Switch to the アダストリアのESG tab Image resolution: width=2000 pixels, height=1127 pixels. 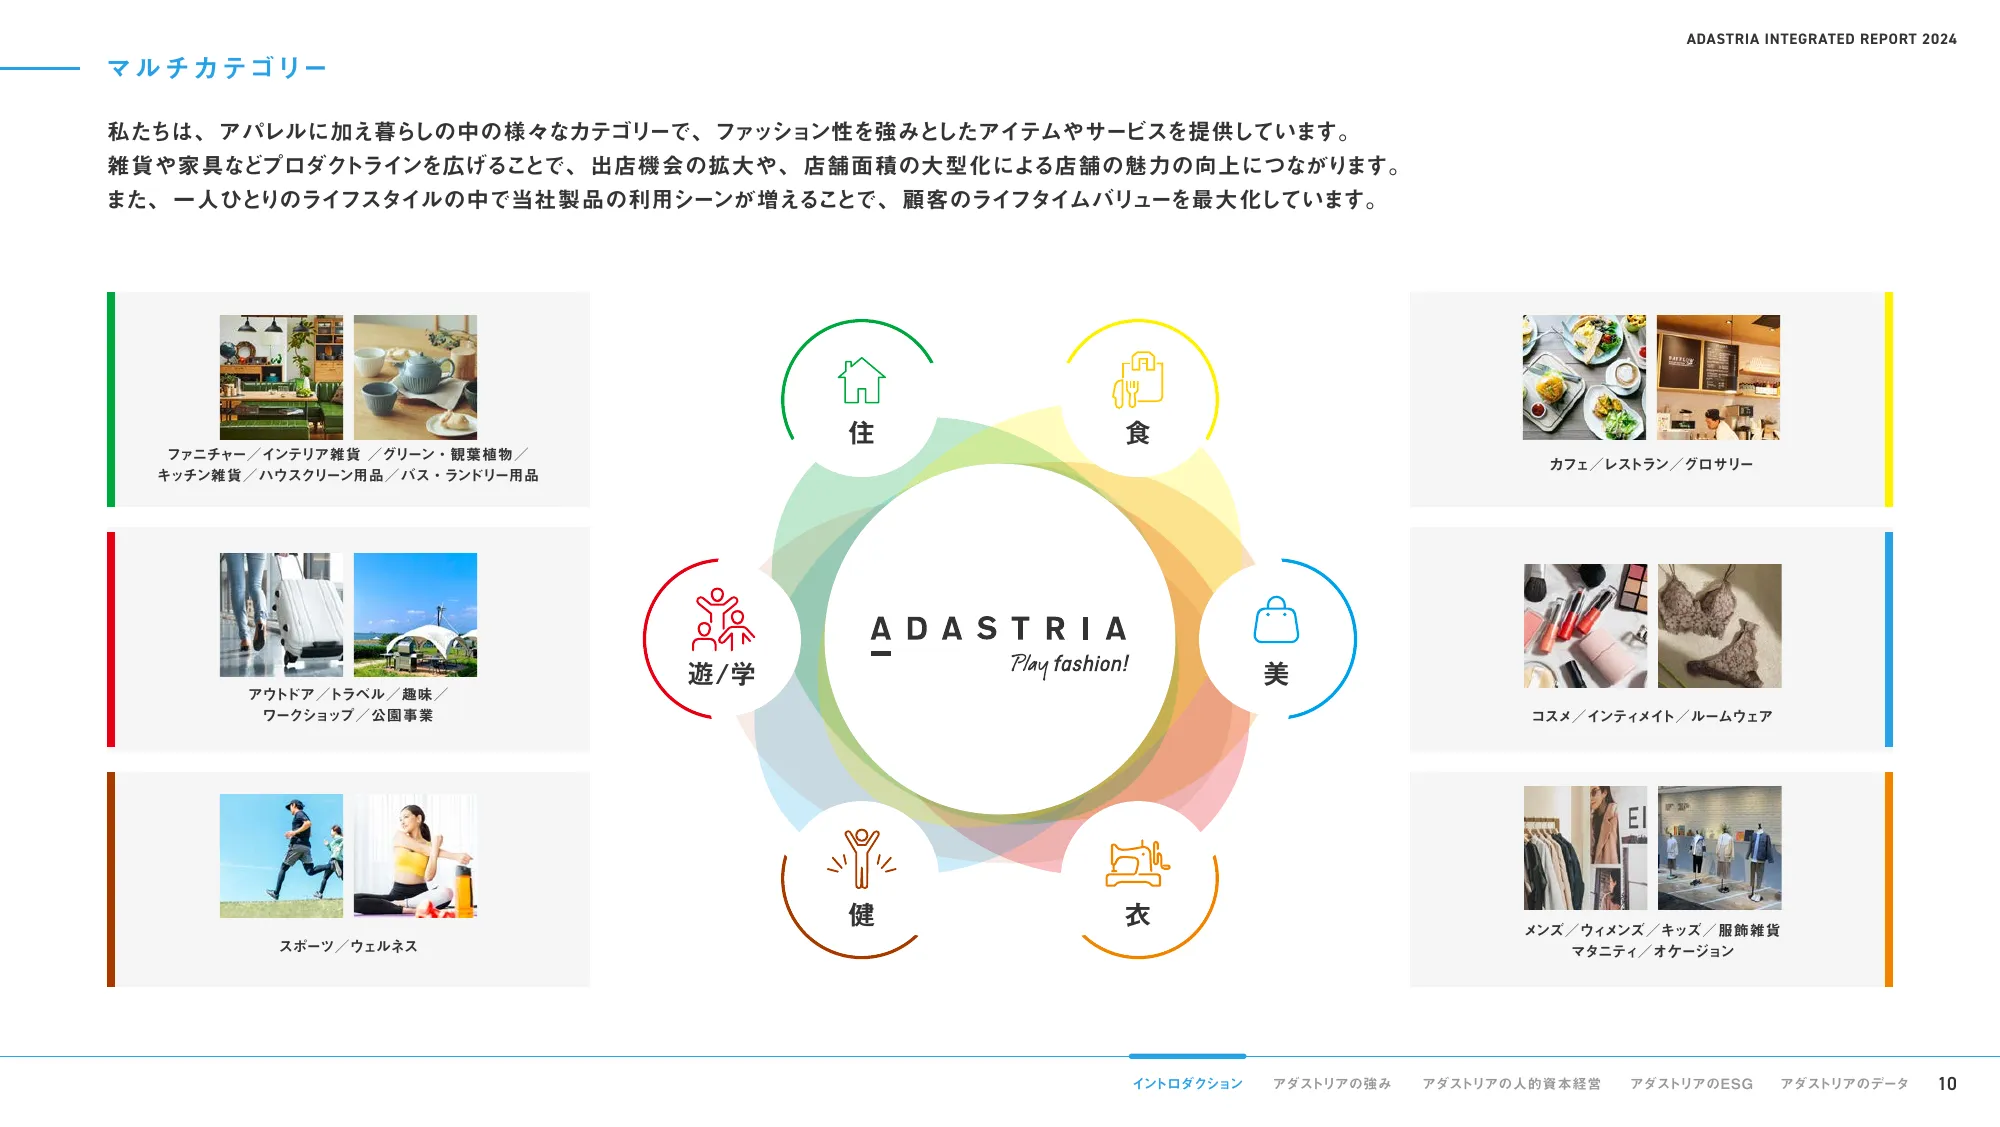[1691, 1084]
